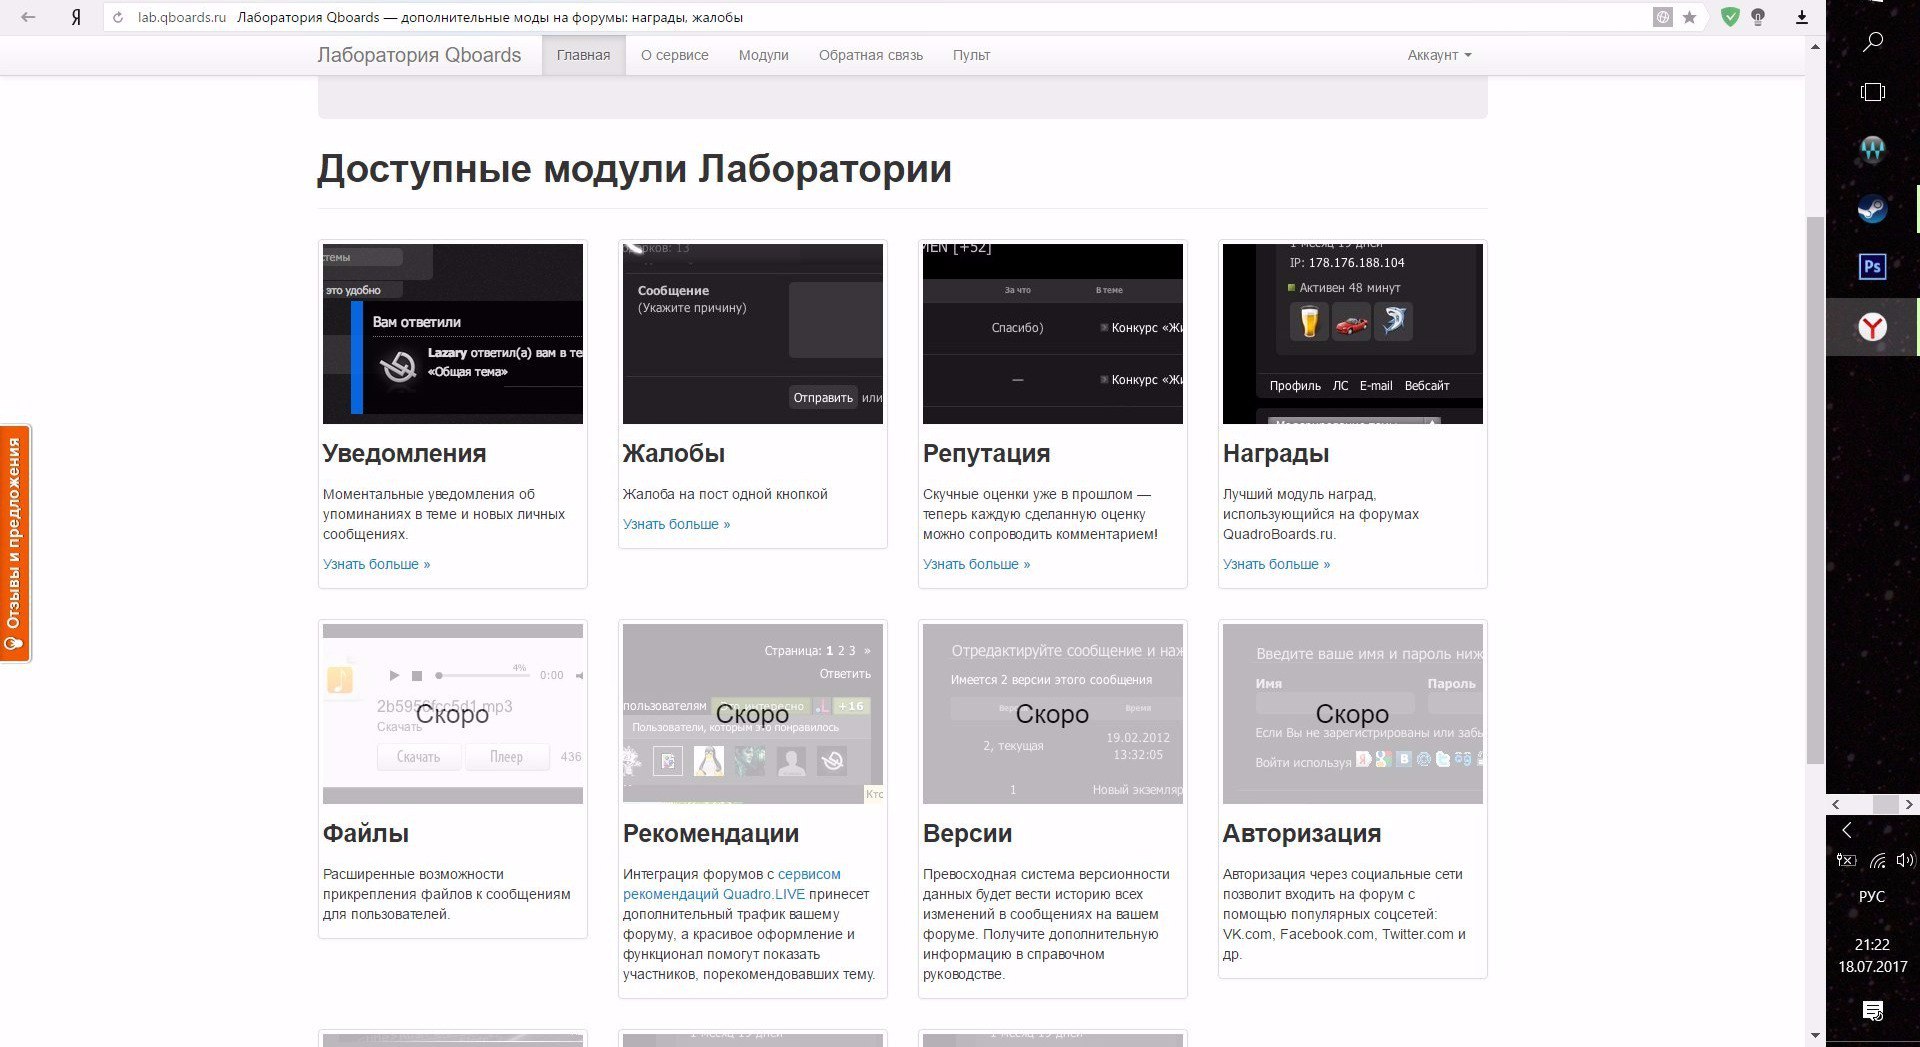Click Узнать больше under Жалобы
This screenshot has width=1920, height=1047.
point(676,524)
